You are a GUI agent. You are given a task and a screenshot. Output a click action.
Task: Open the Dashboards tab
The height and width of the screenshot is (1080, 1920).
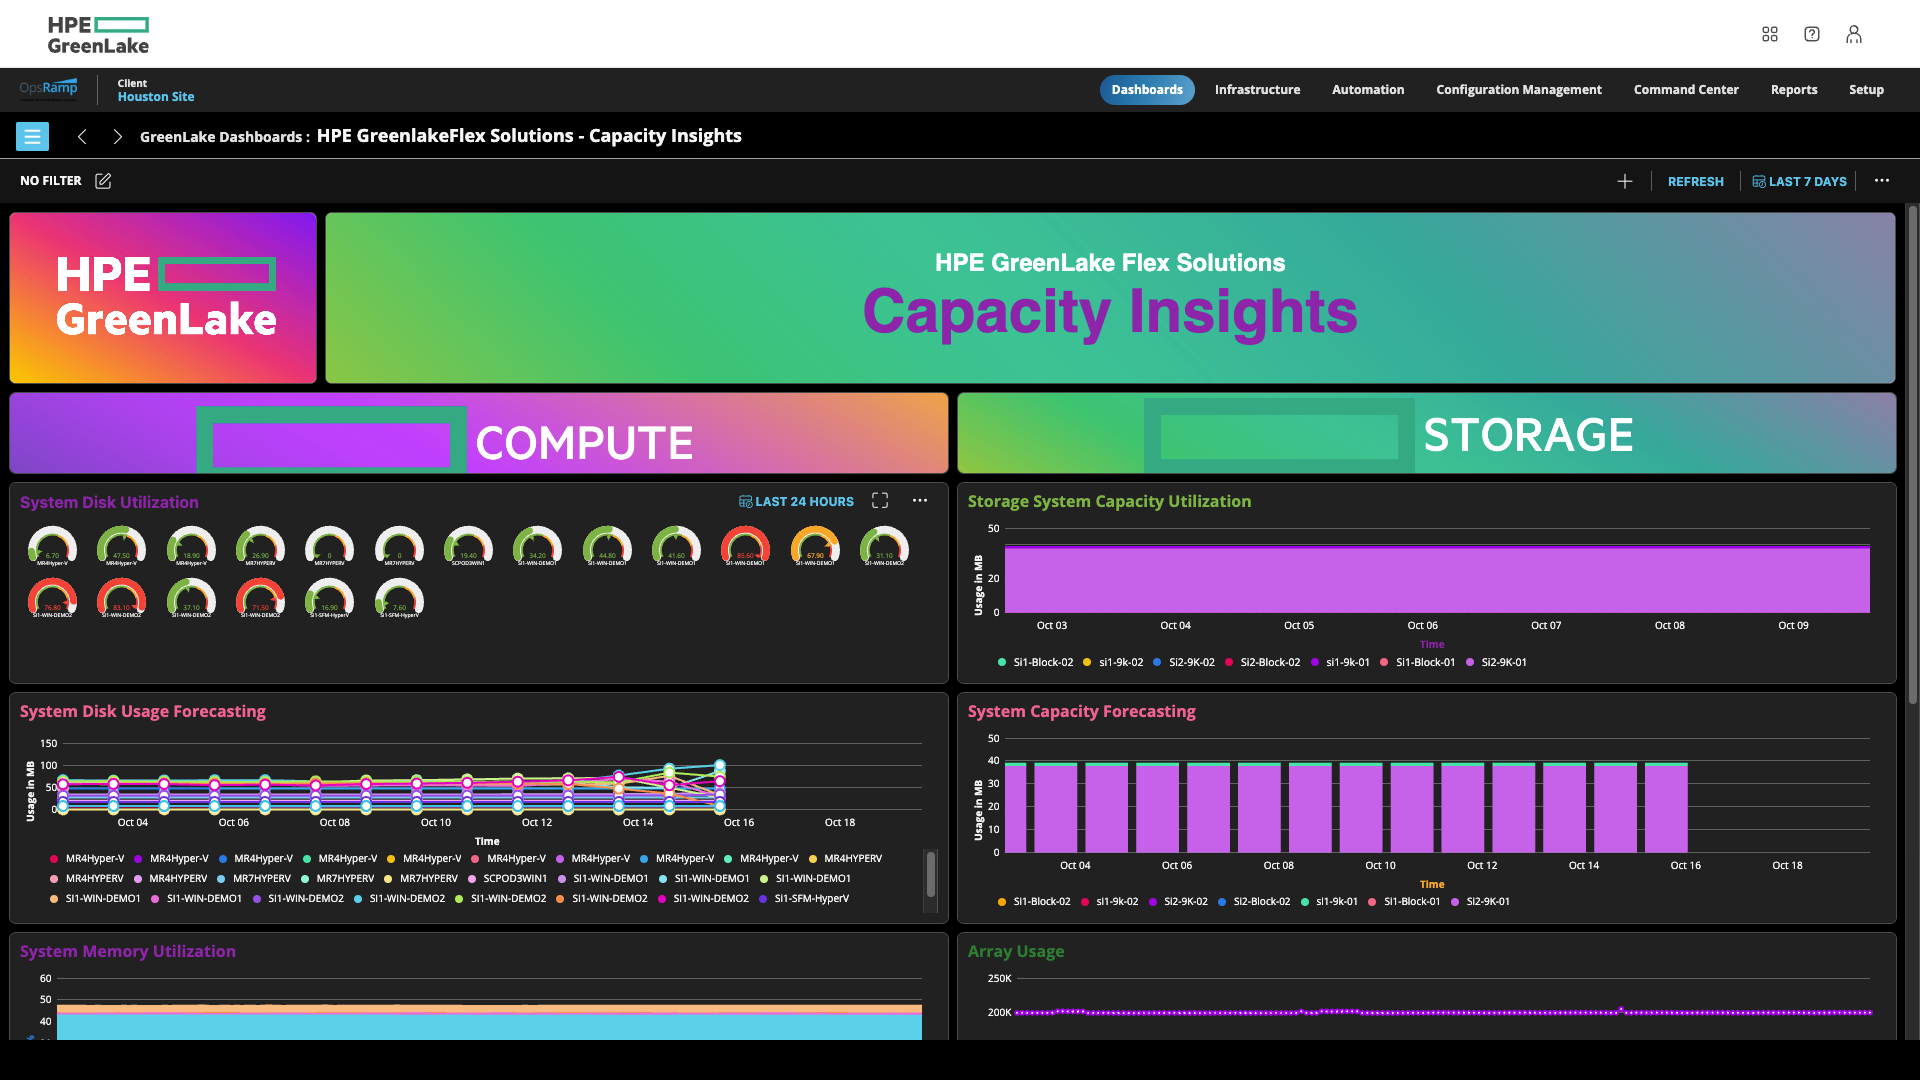coord(1147,89)
